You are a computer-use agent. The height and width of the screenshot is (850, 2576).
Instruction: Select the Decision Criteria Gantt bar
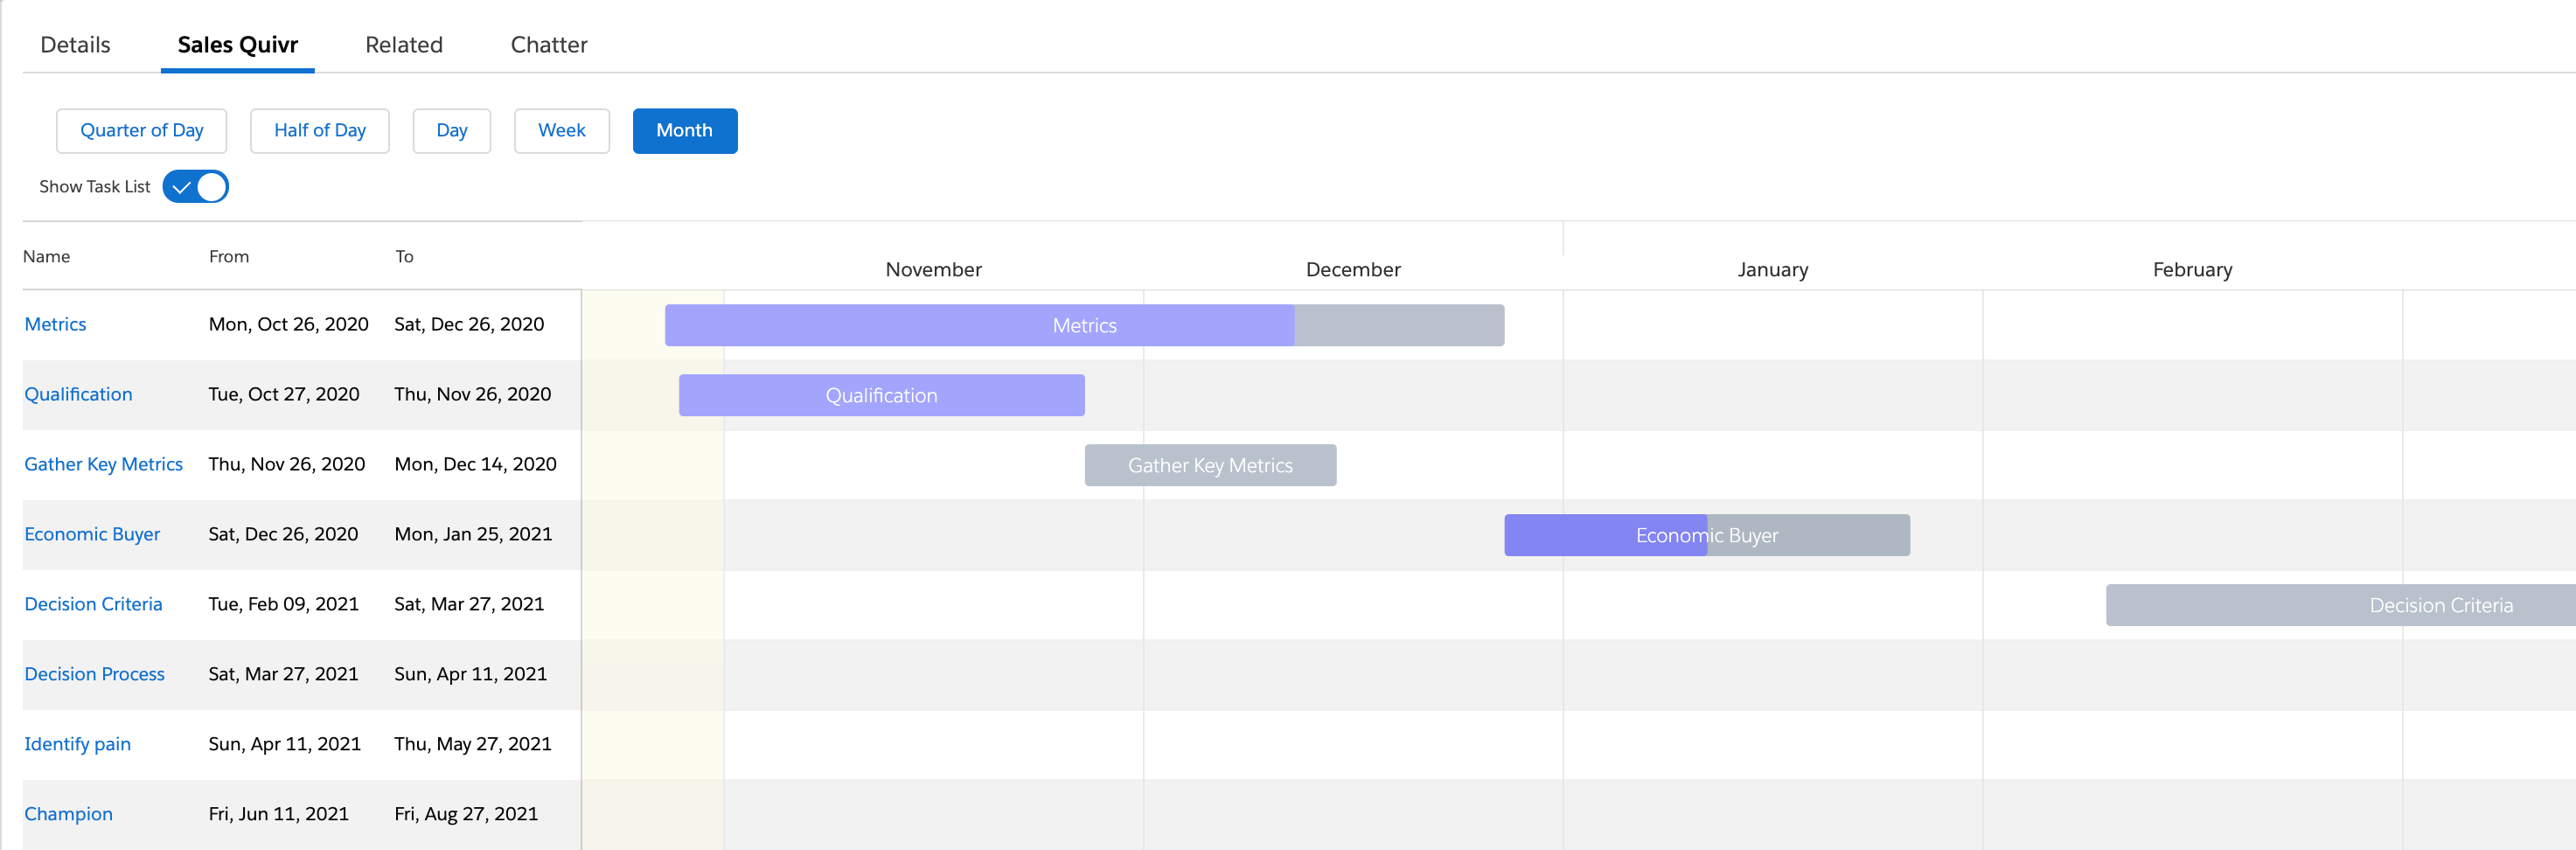coord(2341,605)
